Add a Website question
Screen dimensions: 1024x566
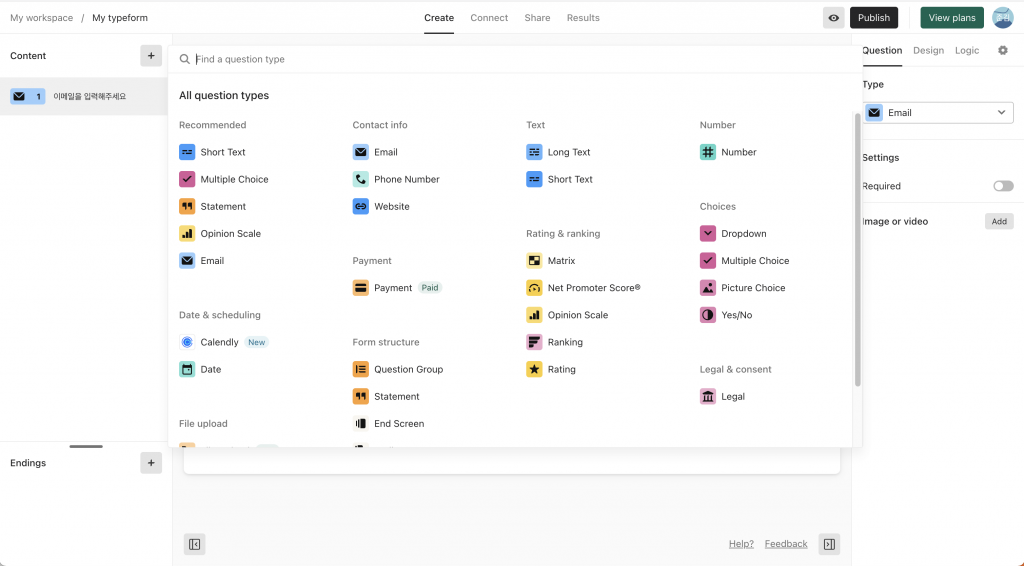coord(381,206)
